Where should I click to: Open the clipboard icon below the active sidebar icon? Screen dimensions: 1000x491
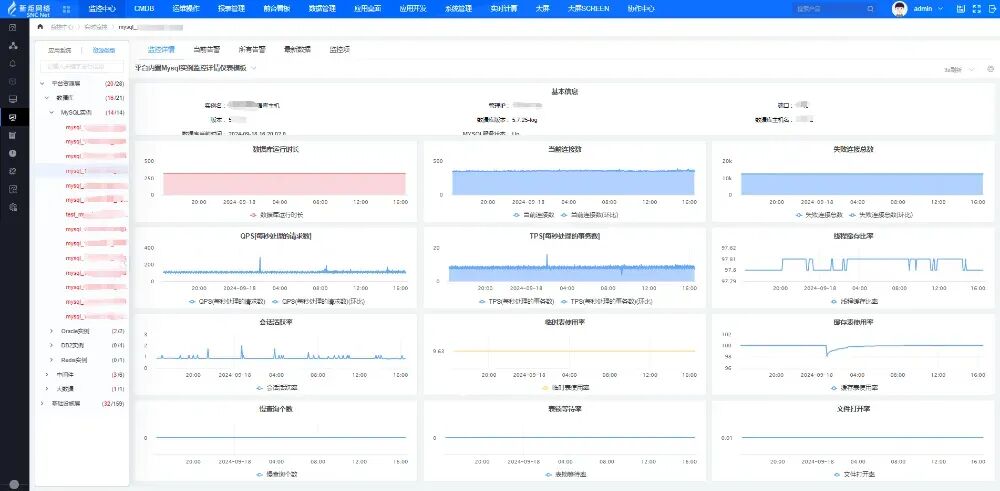(13, 135)
